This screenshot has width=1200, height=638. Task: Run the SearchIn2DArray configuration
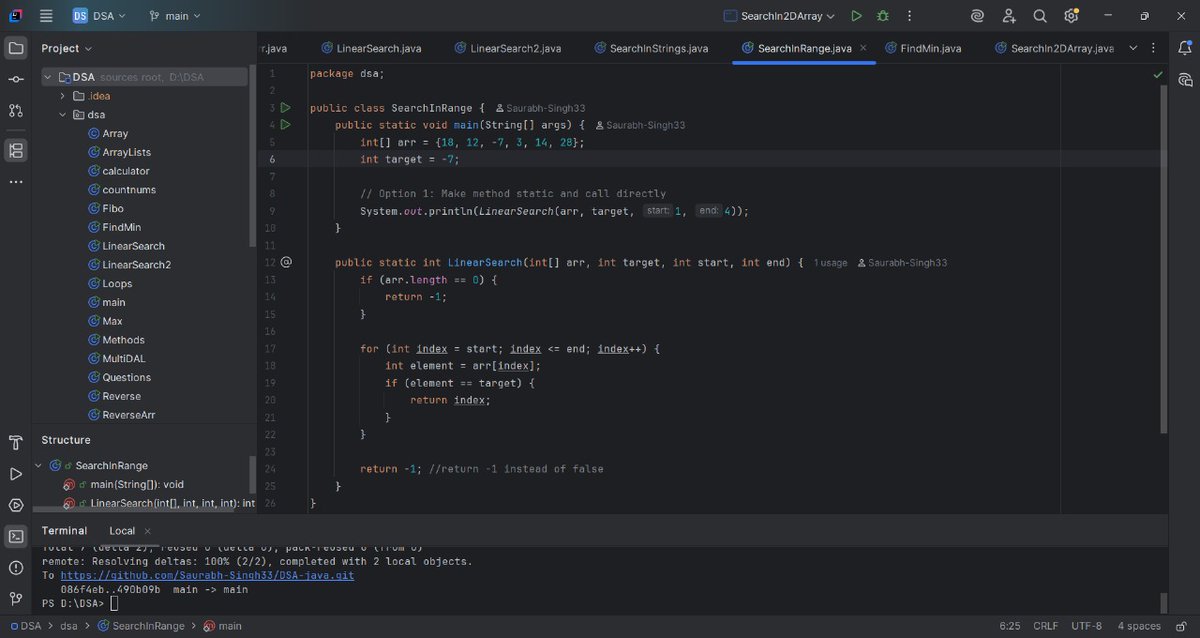[856, 16]
